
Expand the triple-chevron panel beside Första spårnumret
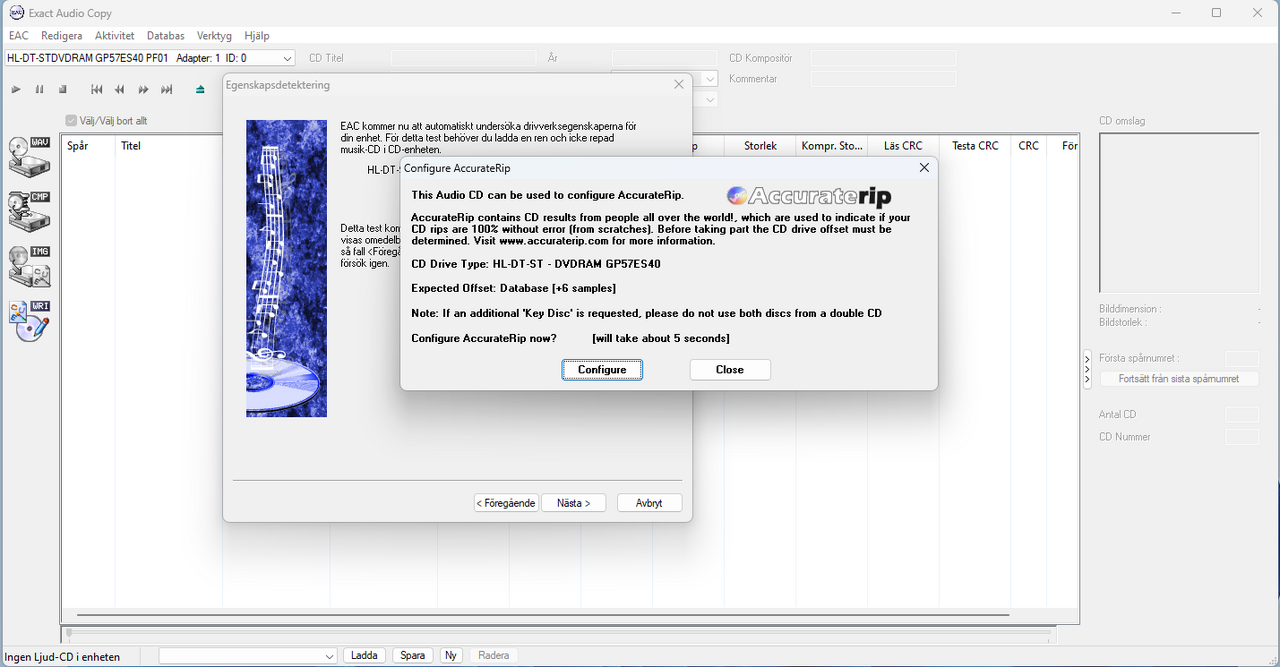click(x=1088, y=369)
